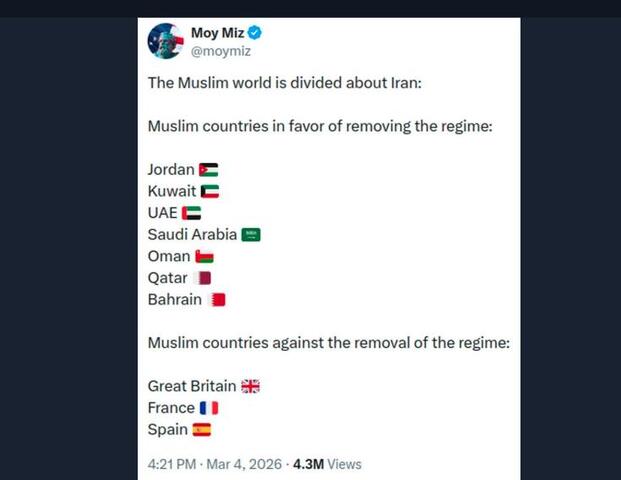The height and width of the screenshot is (480, 621).
Task: Click the Great Britain flag emoji
Action: 251,386
